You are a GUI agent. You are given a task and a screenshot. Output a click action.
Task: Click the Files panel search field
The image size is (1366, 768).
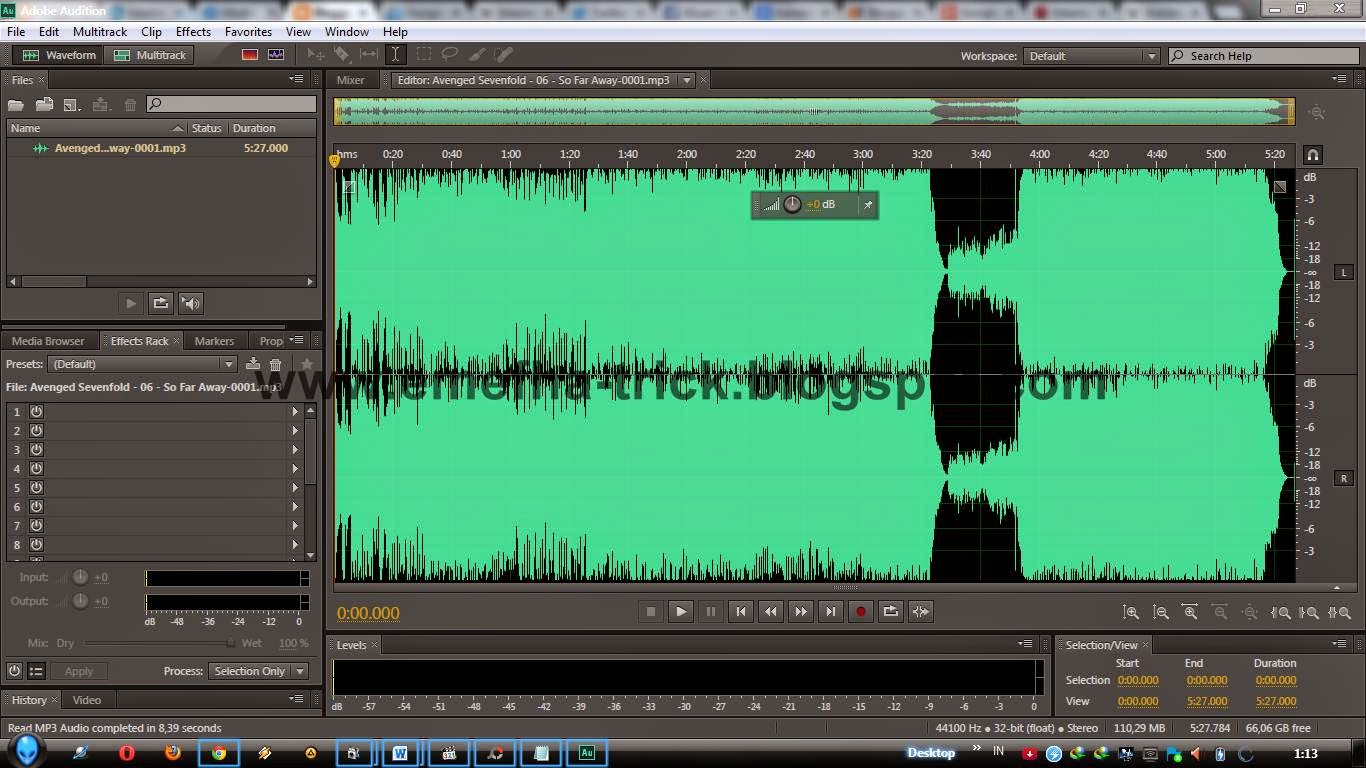click(x=232, y=104)
